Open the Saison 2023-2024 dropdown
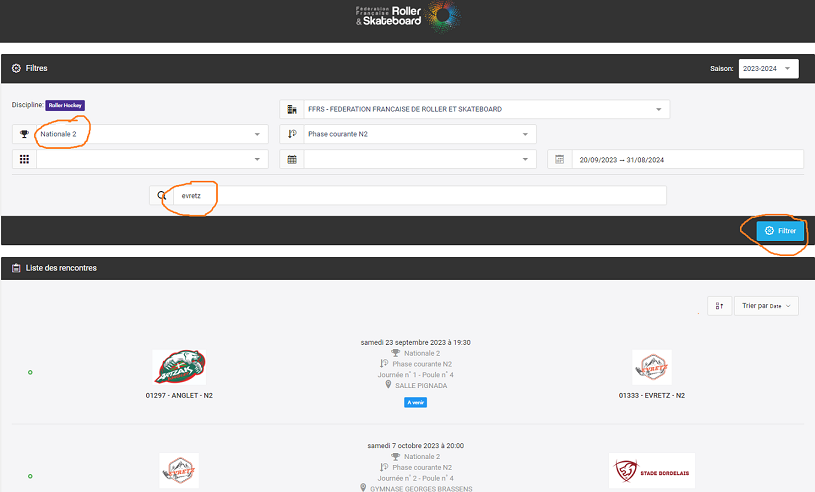The image size is (815, 492). (768, 69)
